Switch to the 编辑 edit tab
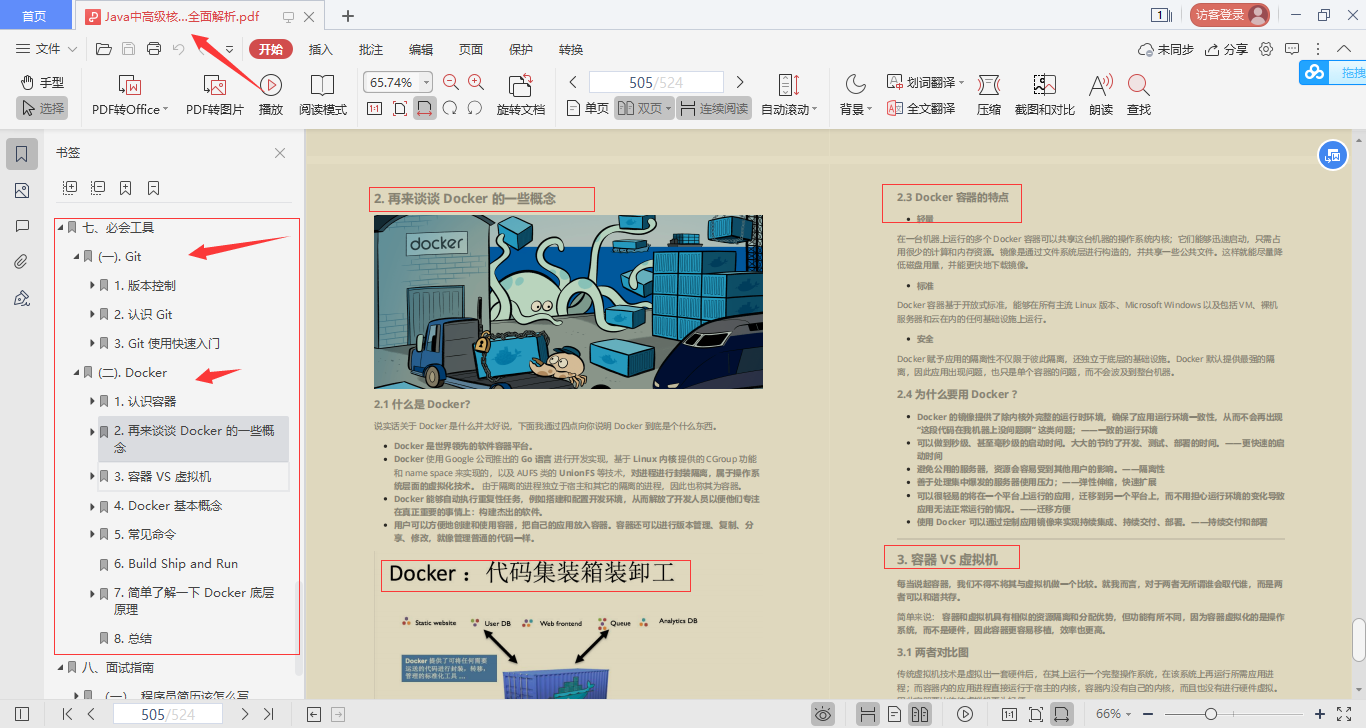This screenshot has width=1366, height=728. (x=421, y=49)
